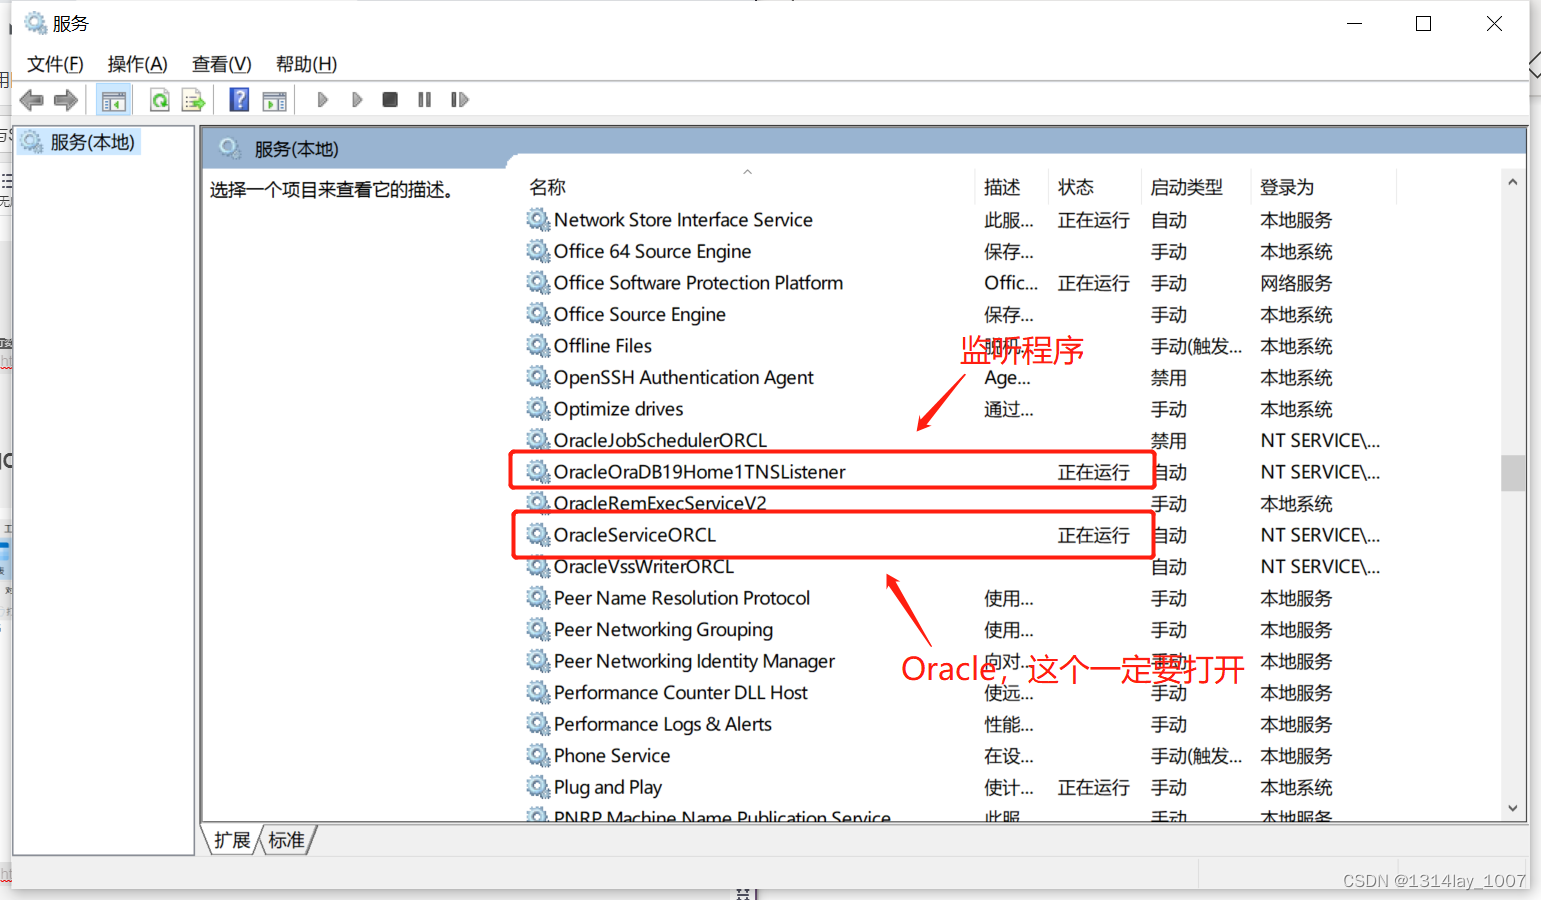The width and height of the screenshot is (1541, 900).
Task: Select the Office 64 Source Engine service
Action: [x=652, y=251]
